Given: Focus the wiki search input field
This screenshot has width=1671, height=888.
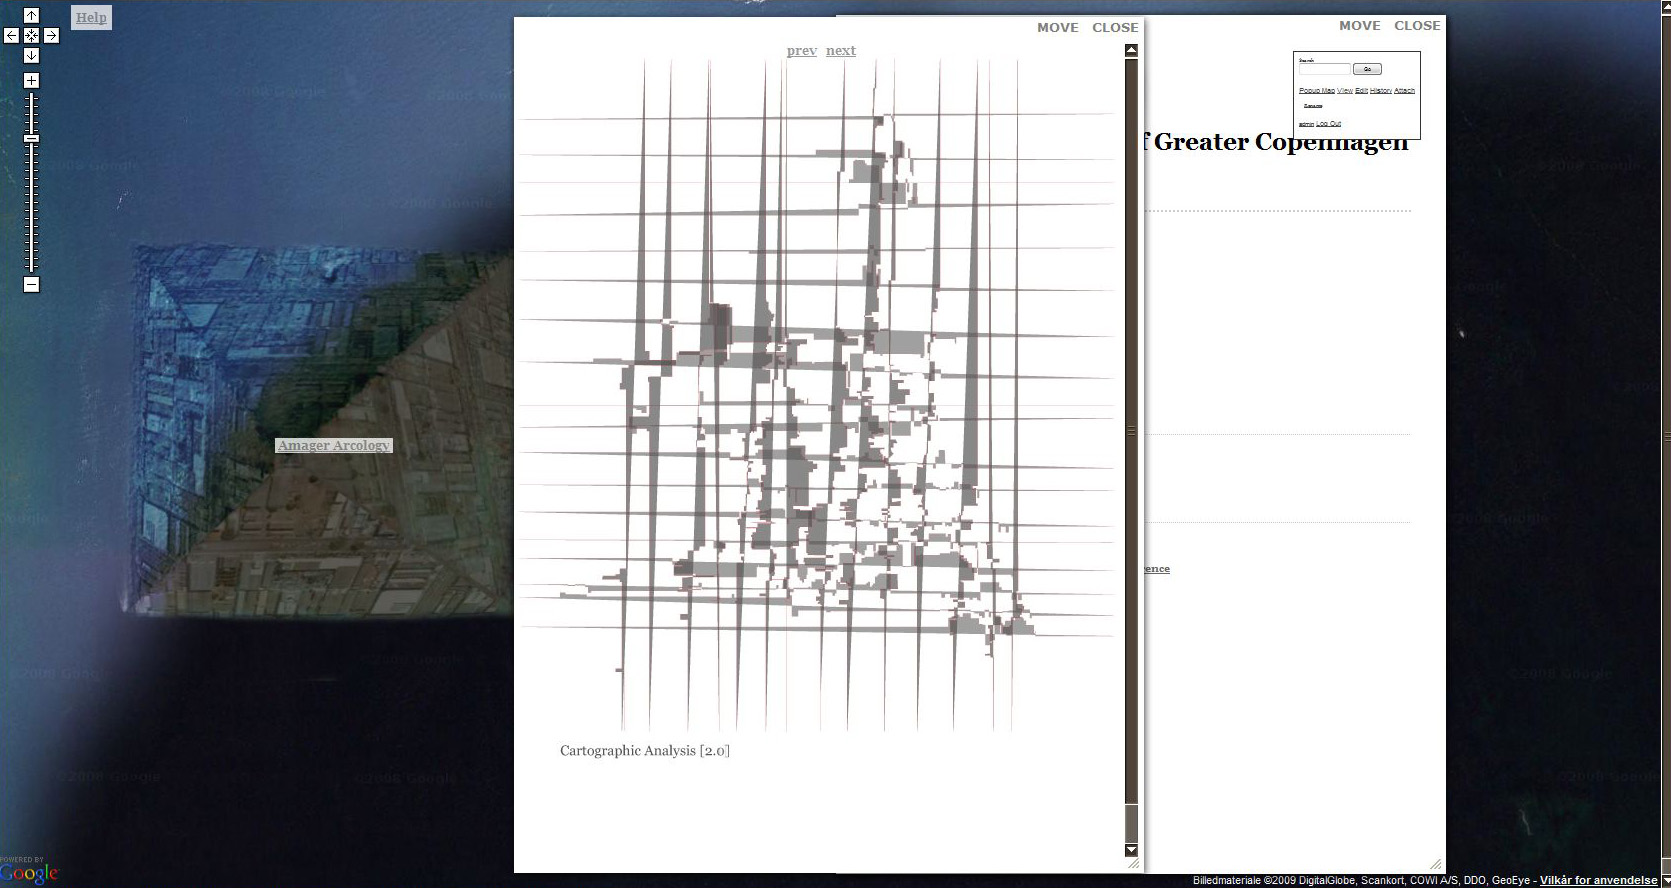Looking at the screenshot, I should (x=1324, y=69).
